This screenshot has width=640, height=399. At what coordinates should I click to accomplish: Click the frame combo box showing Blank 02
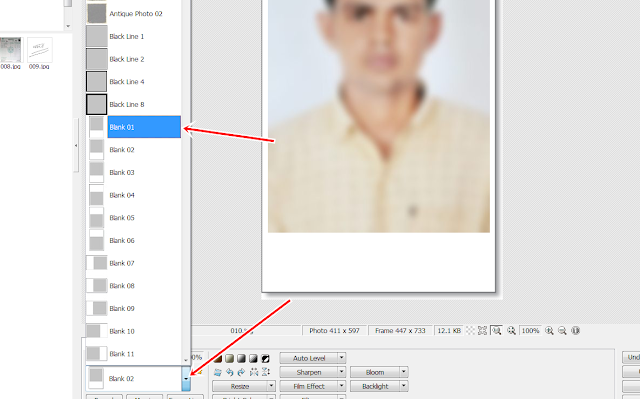138,379
